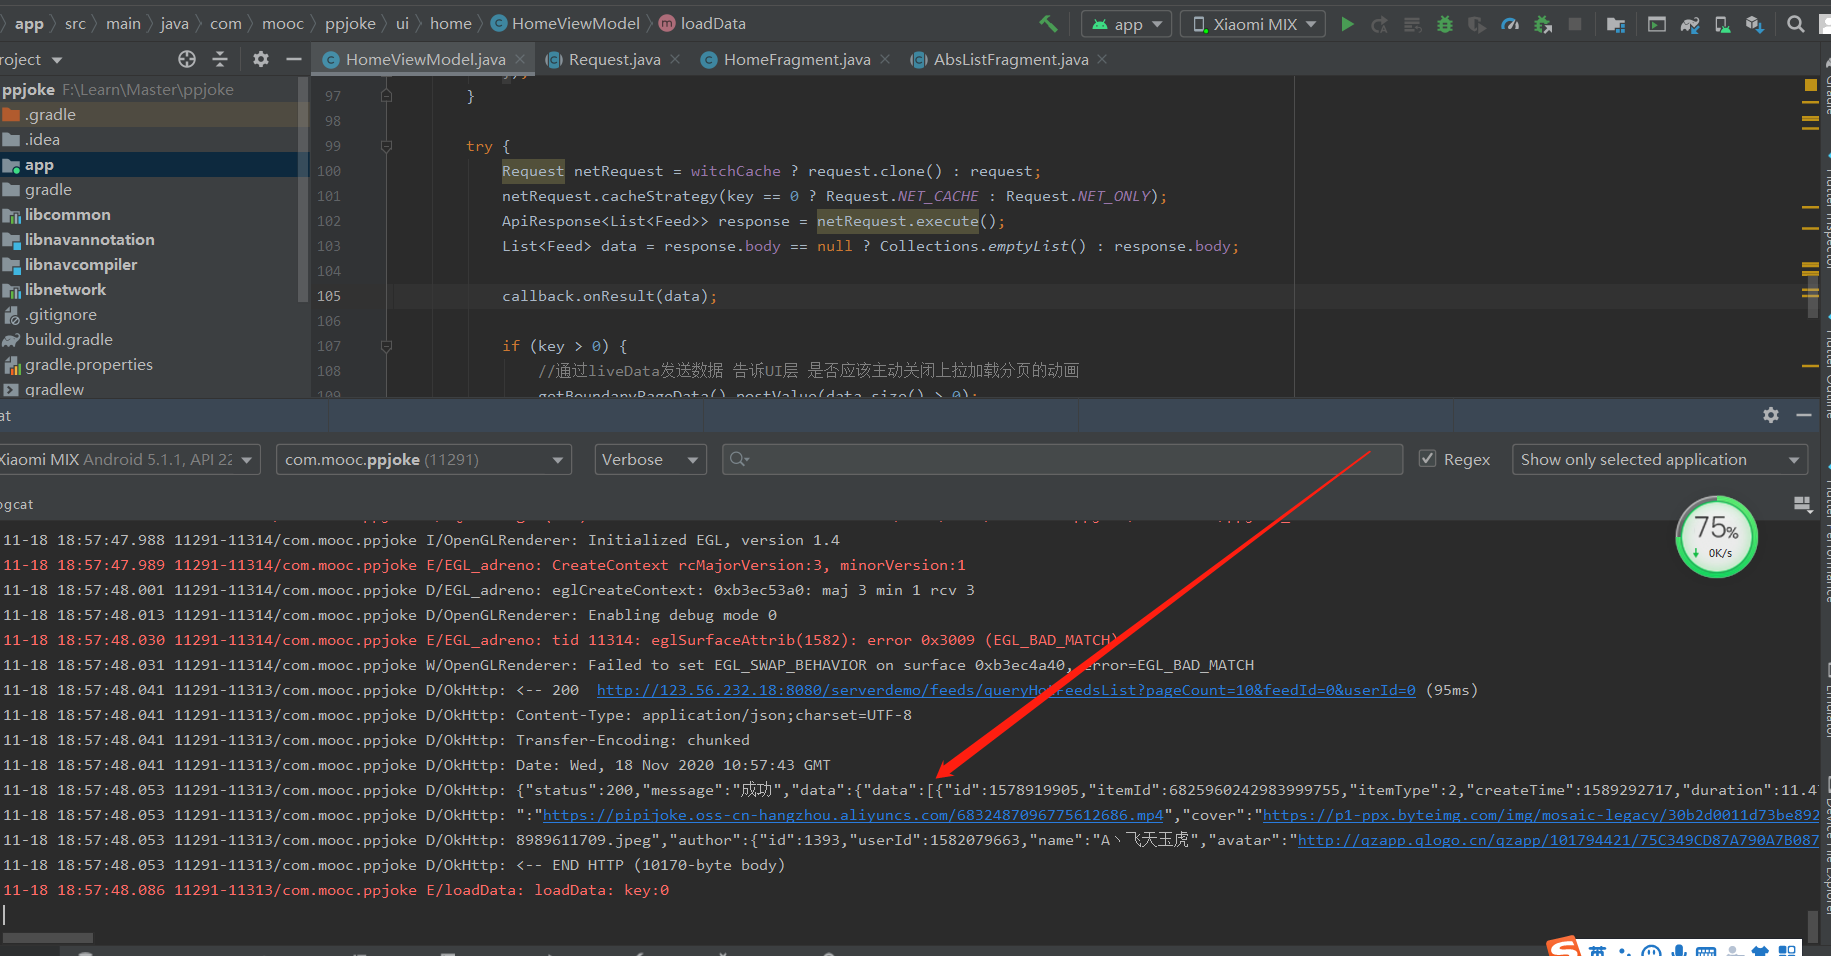
Task: Open the pipijoke aliyuncs mp4 link
Action: [x=853, y=815]
